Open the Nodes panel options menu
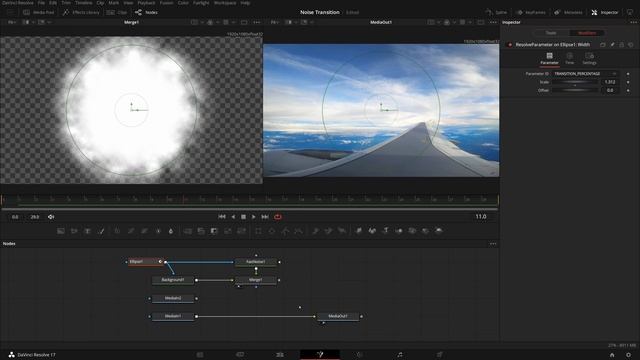This screenshot has width=640, height=360. 493,244
